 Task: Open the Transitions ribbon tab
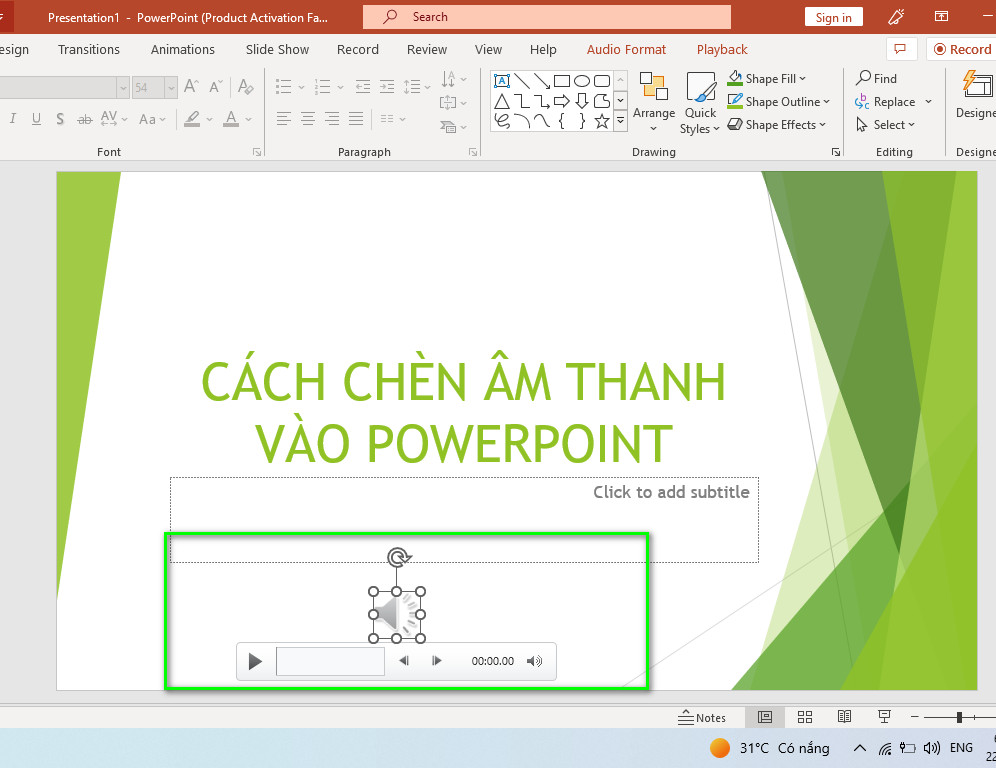click(x=88, y=50)
